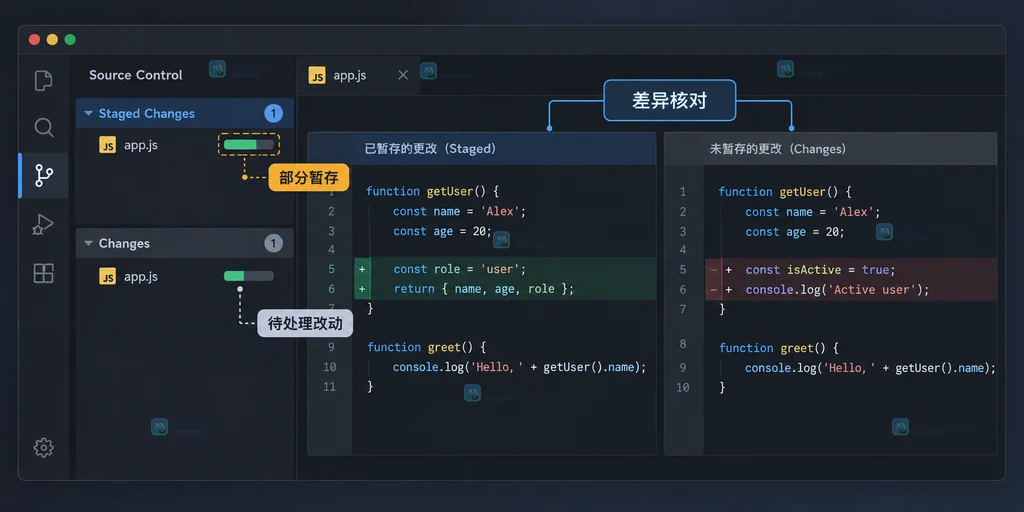Click the Changes count badge
The image size is (1024, 512).
click(273, 244)
